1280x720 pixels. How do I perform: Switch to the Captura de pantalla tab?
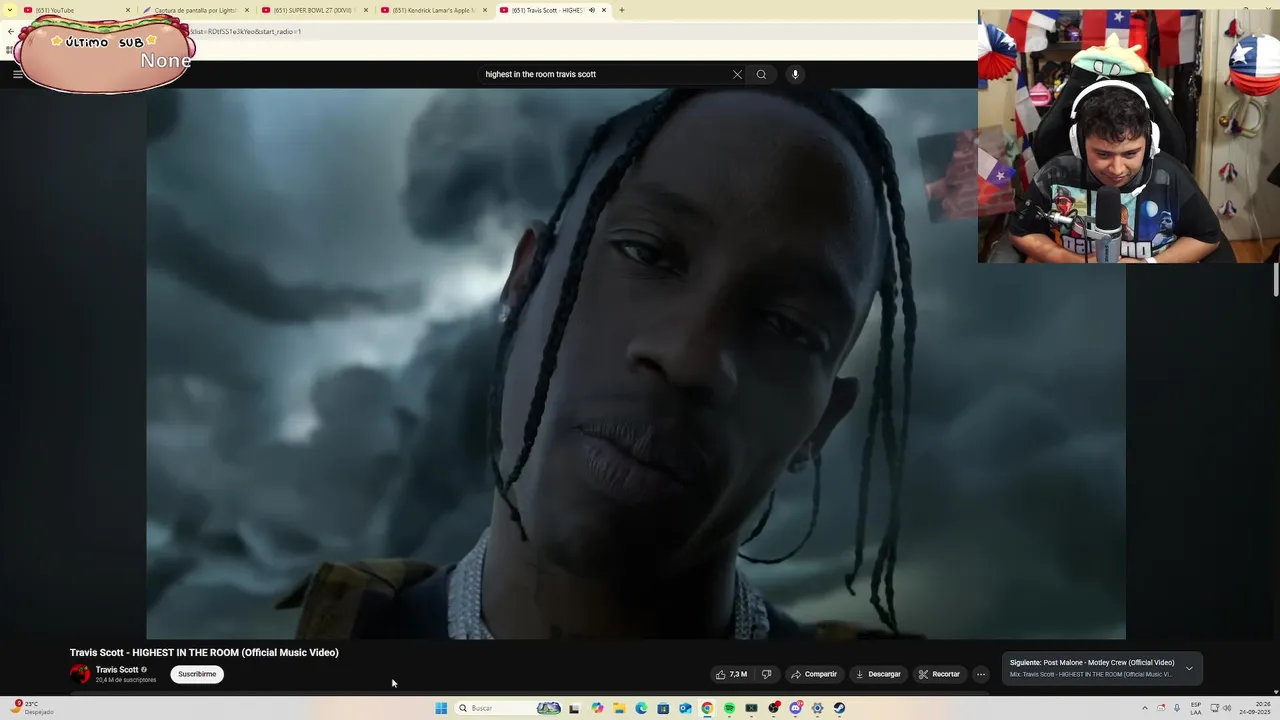tap(196, 10)
